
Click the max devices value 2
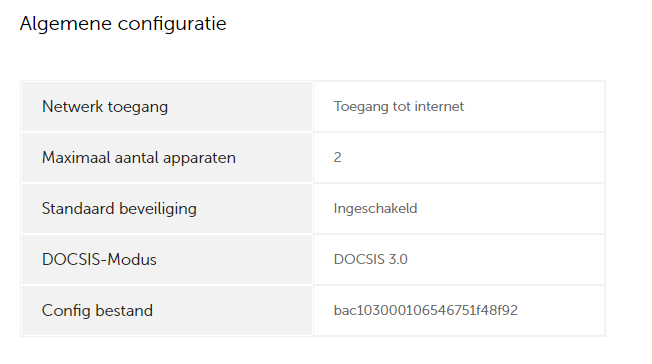click(x=337, y=157)
